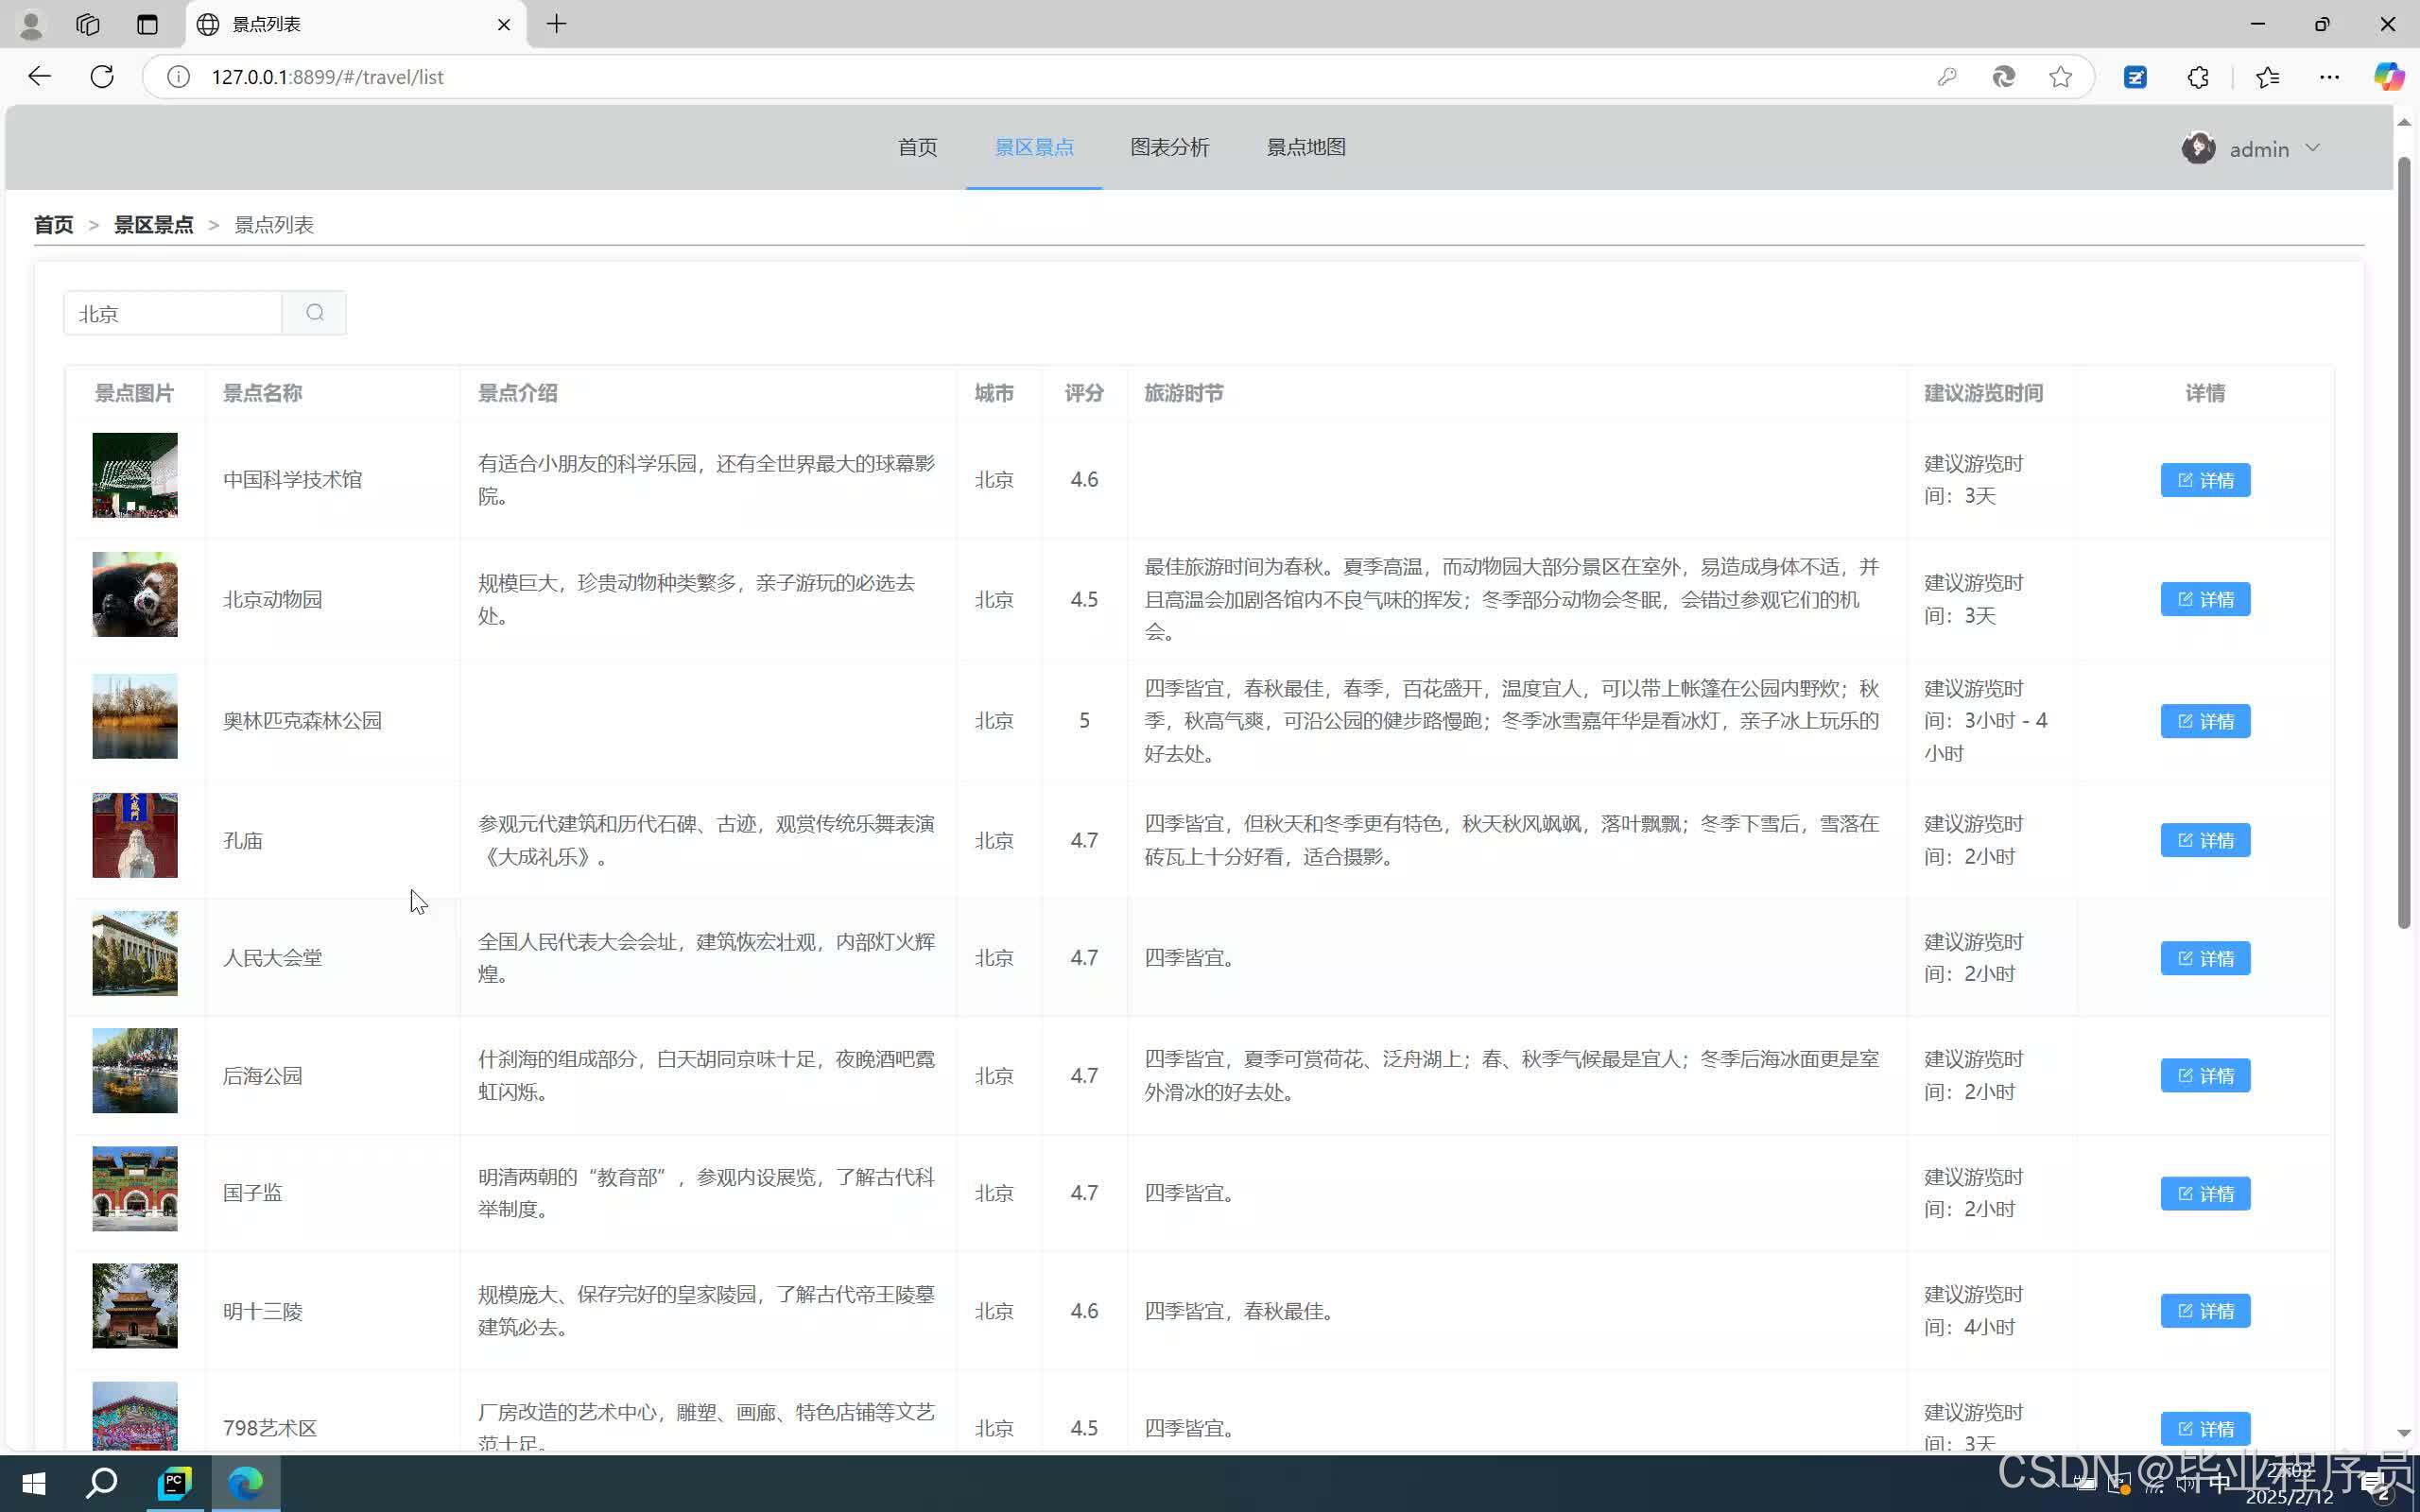The width and height of the screenshot is (2420, 1512).
Task: Open the workspaces icon in title bar
Action: [88, 24]
